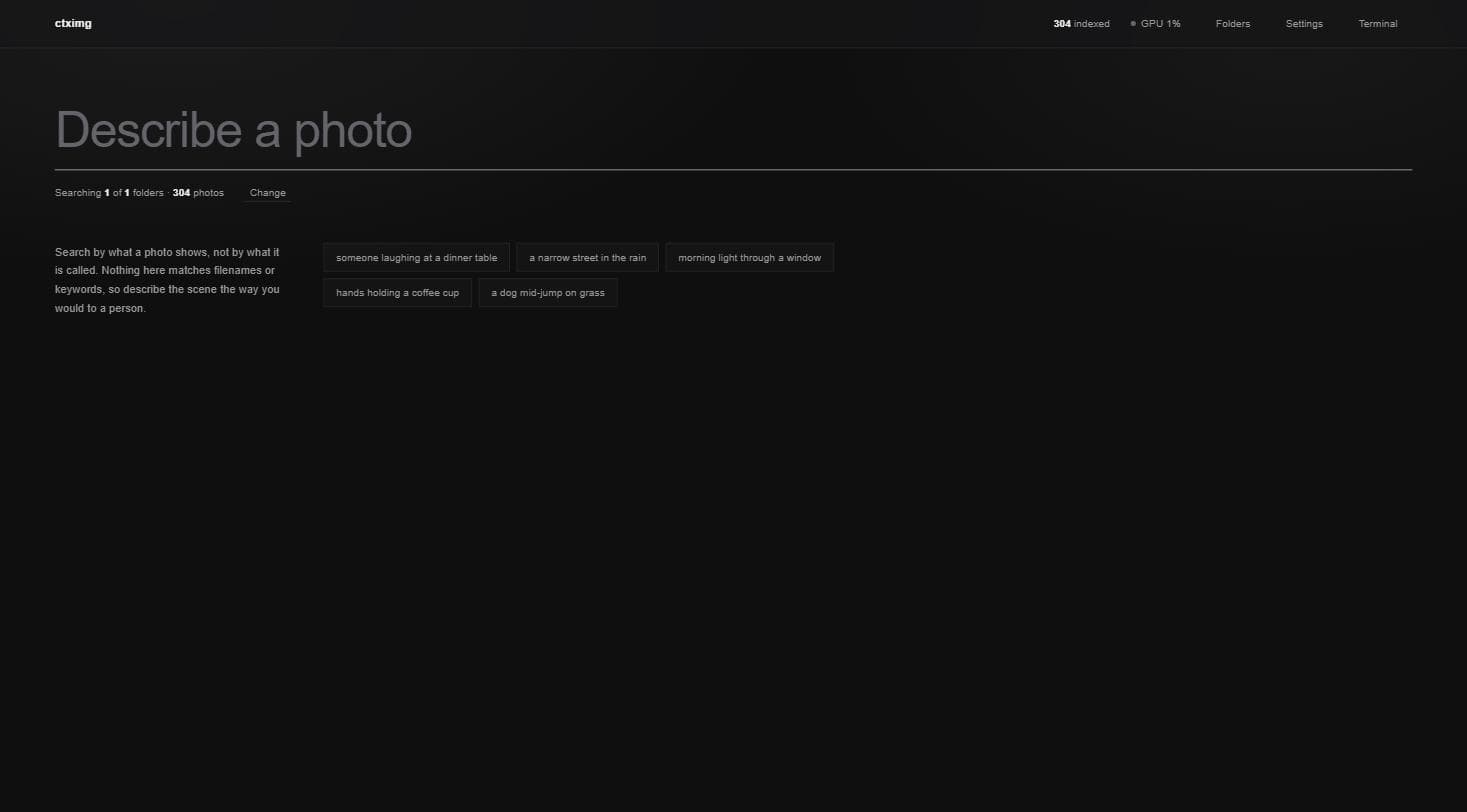Image resolution: width=1467 pixels, height=812 pixels.
Task: Click the '304 photos' count text
Action: [198, 193]
